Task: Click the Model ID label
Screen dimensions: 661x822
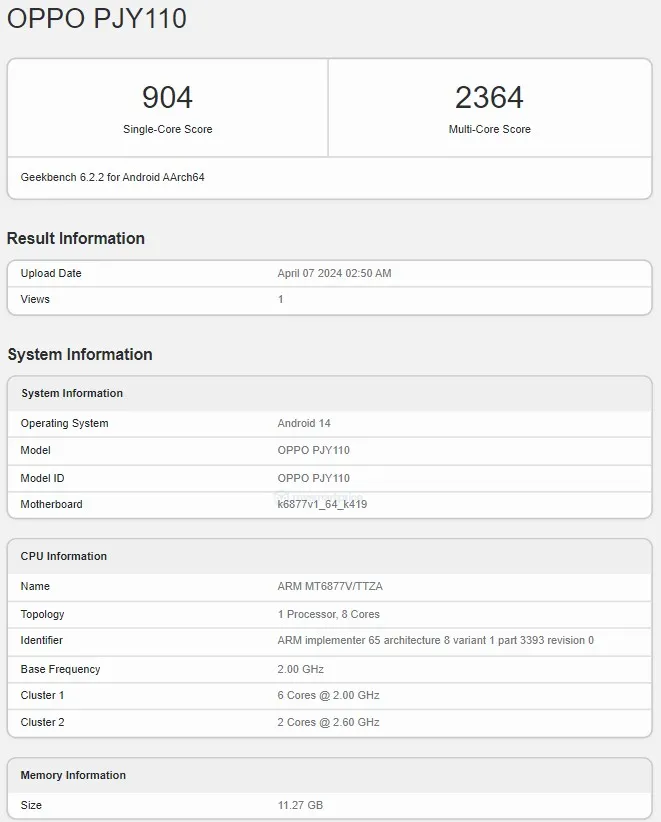Action: tap(42, 478)
